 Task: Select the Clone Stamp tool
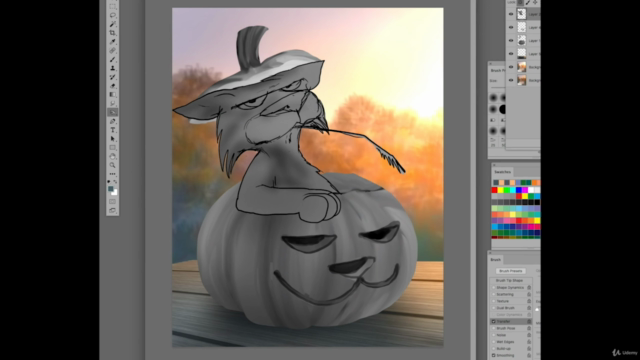coord(113,68)
